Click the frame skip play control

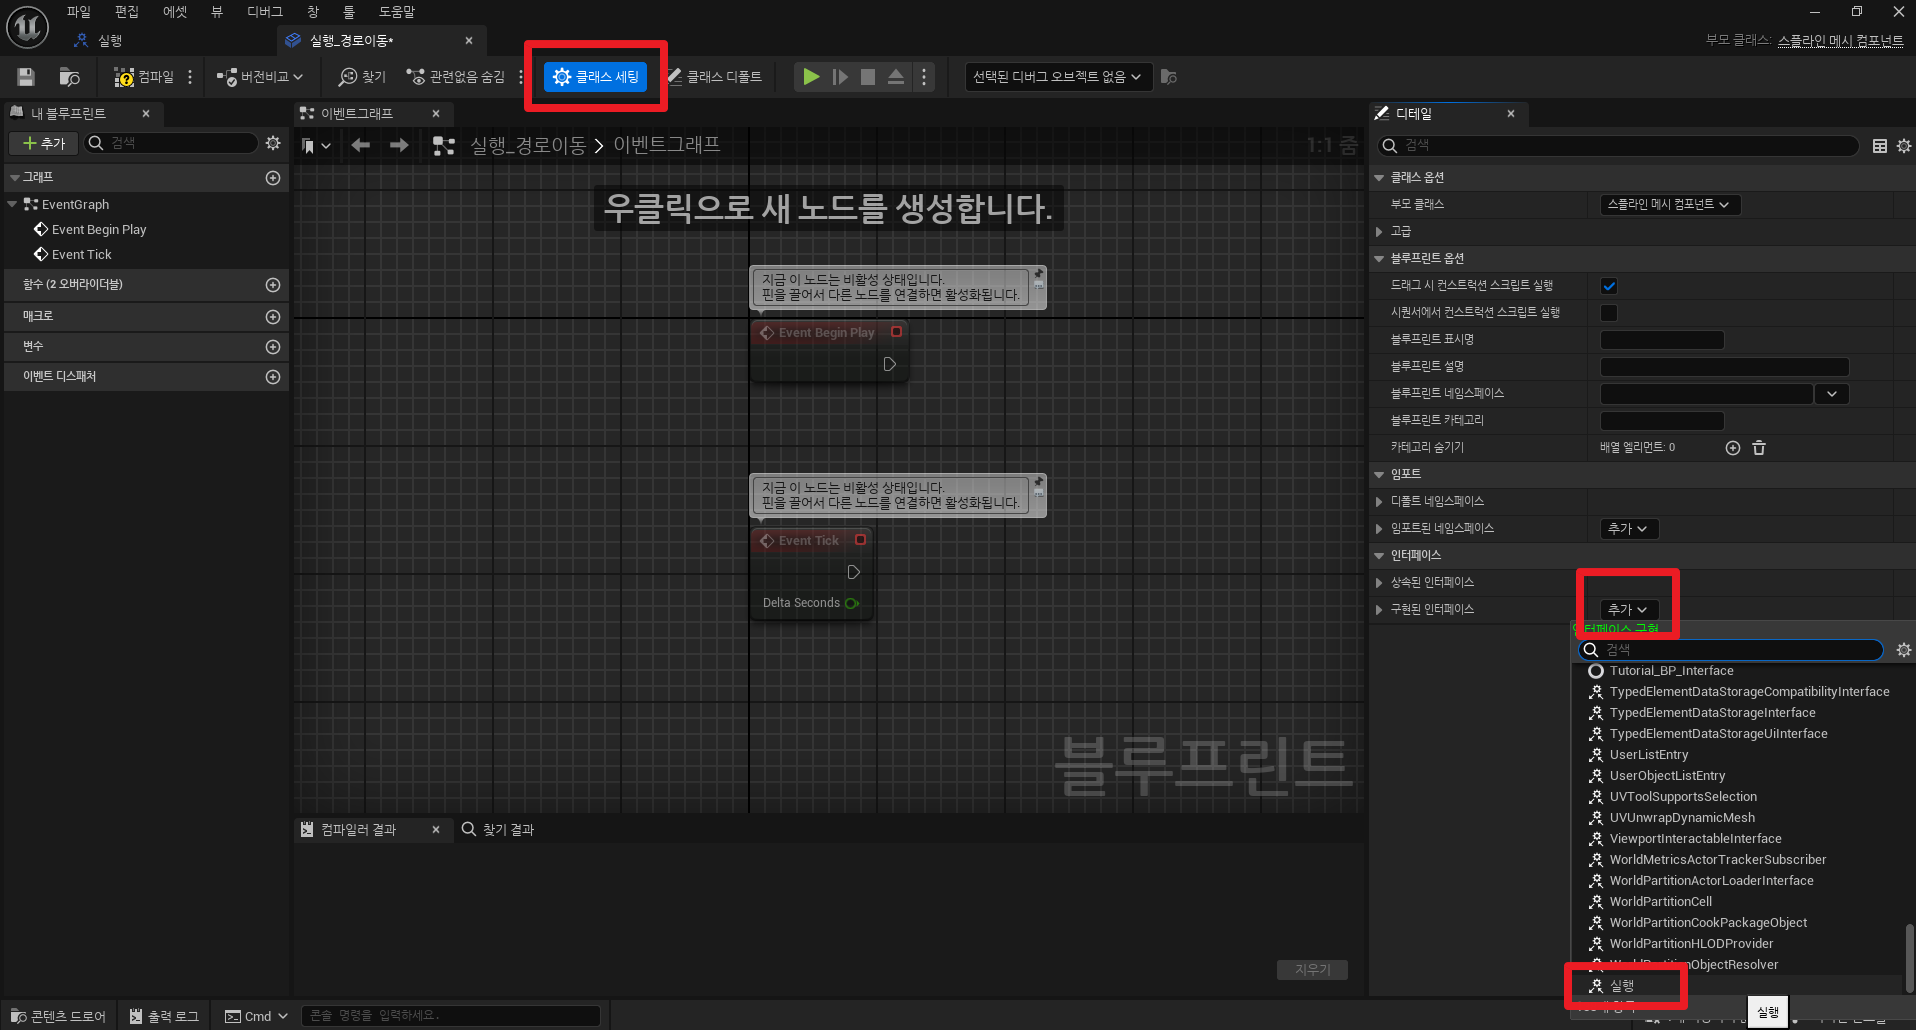coord(840,77)
